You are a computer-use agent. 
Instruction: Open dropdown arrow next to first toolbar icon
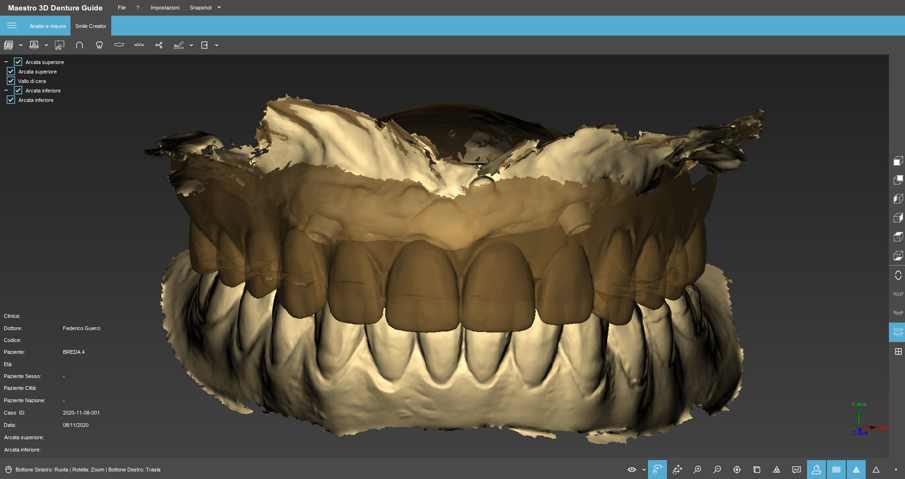click(21, 45)
